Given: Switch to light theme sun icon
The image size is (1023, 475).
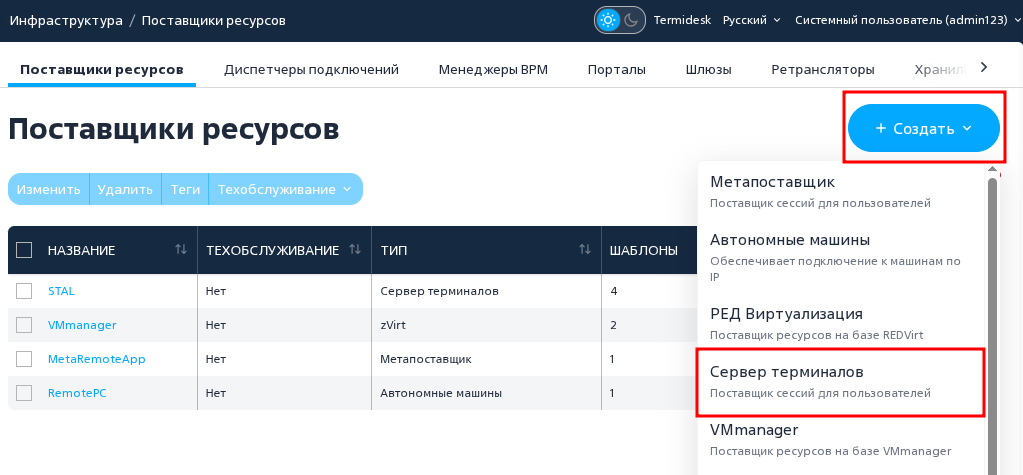Looking at the screenshot, I should pos(608,20).
